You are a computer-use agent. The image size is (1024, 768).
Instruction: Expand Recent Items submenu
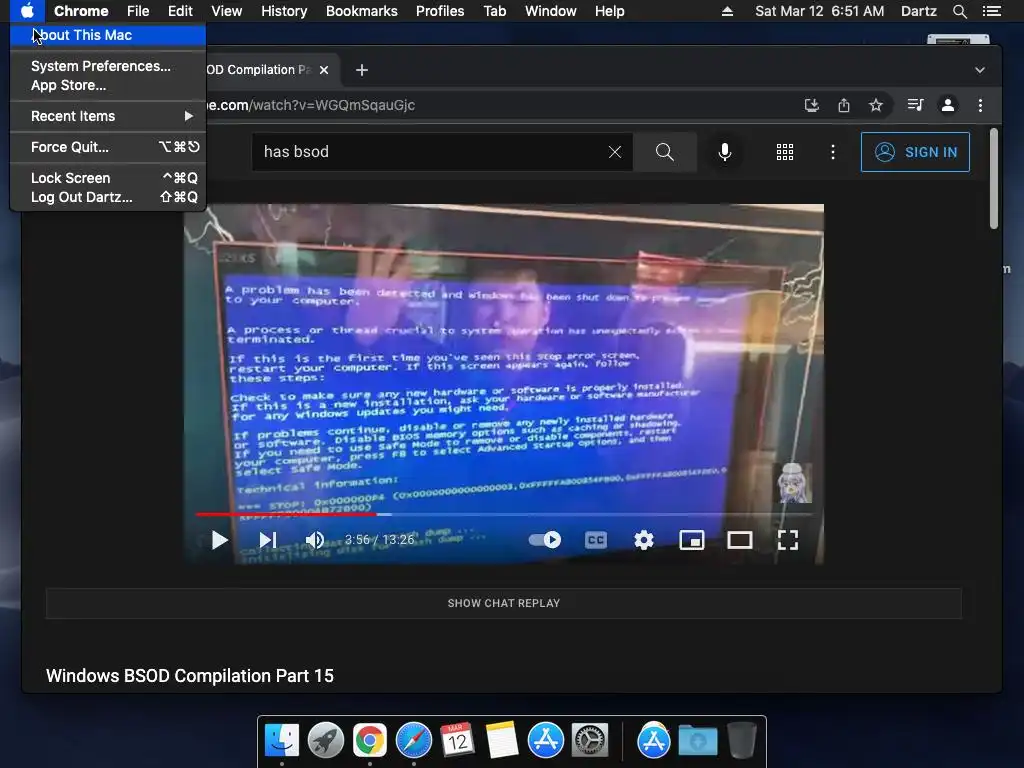point(108,116)
